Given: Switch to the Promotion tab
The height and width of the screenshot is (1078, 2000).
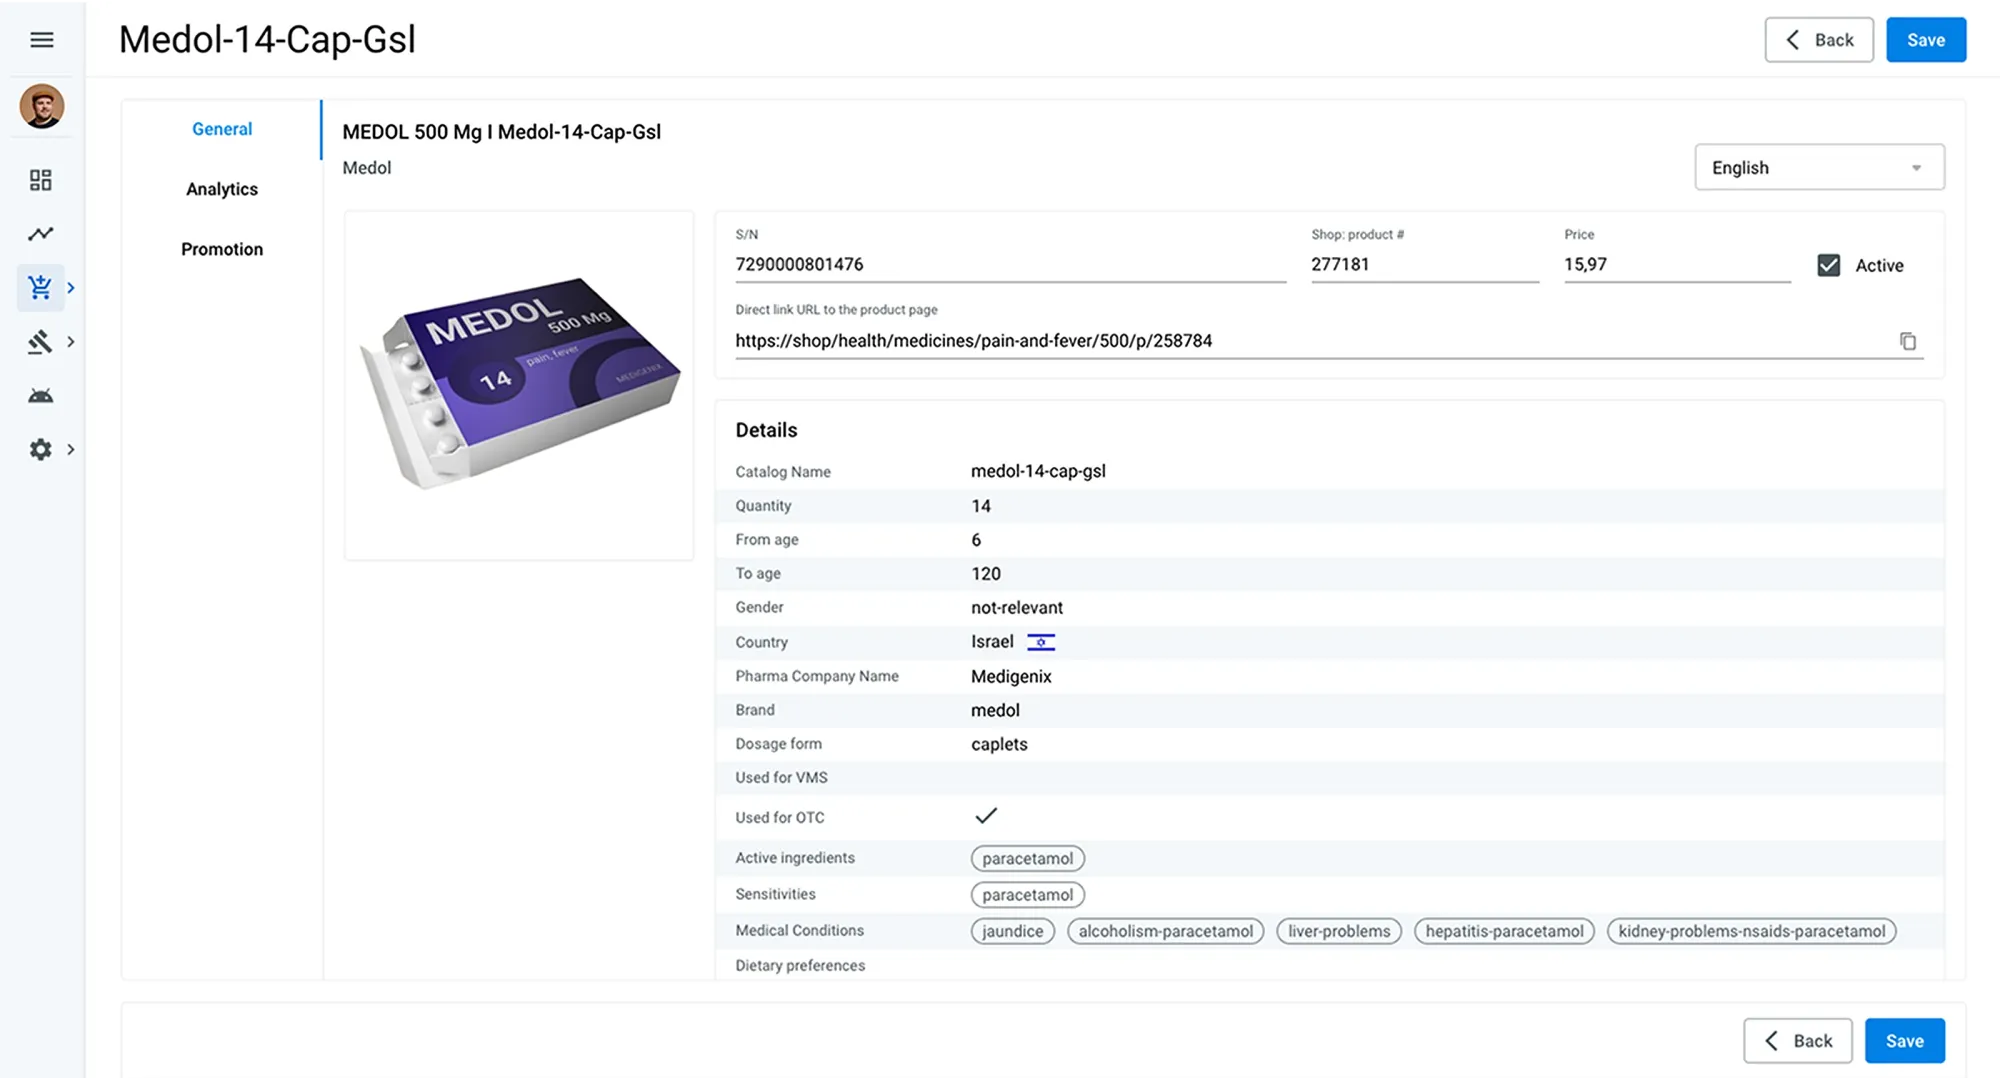Looking at the screenshot, I should tap(222, 249).
